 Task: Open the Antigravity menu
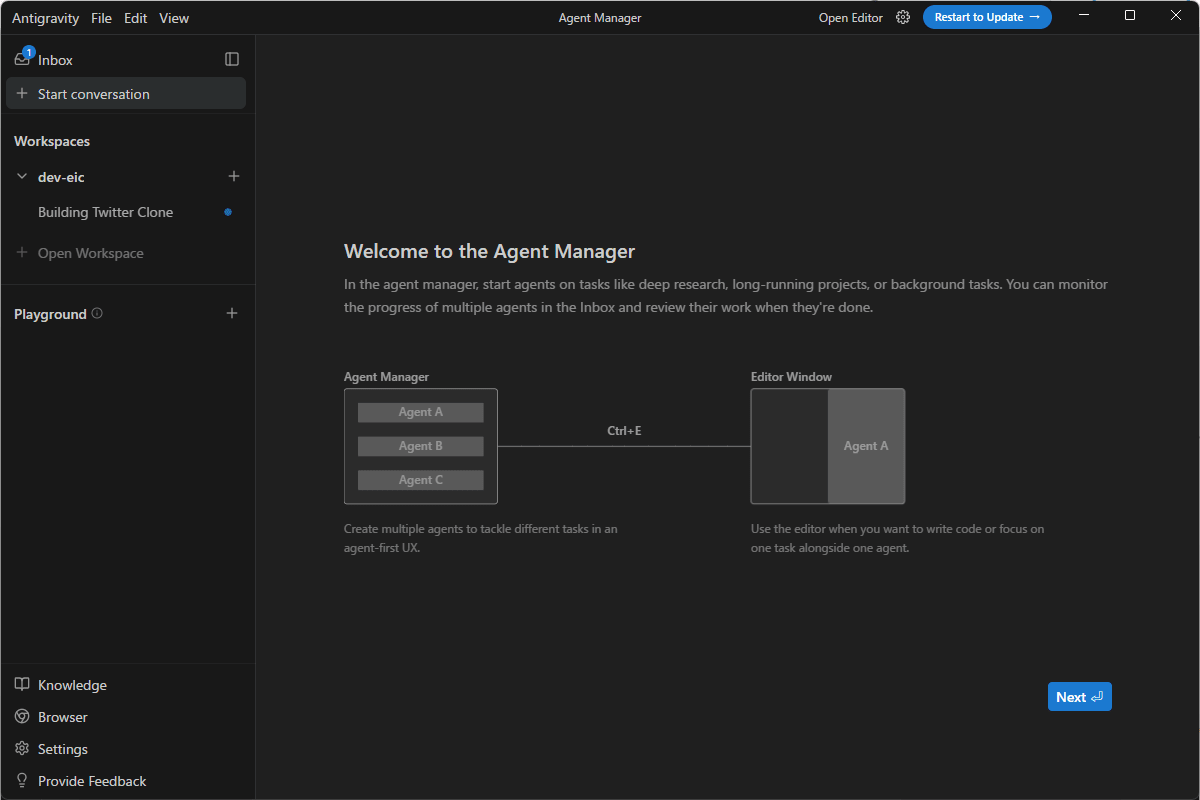pyautogui.click(x=45, y=17)
